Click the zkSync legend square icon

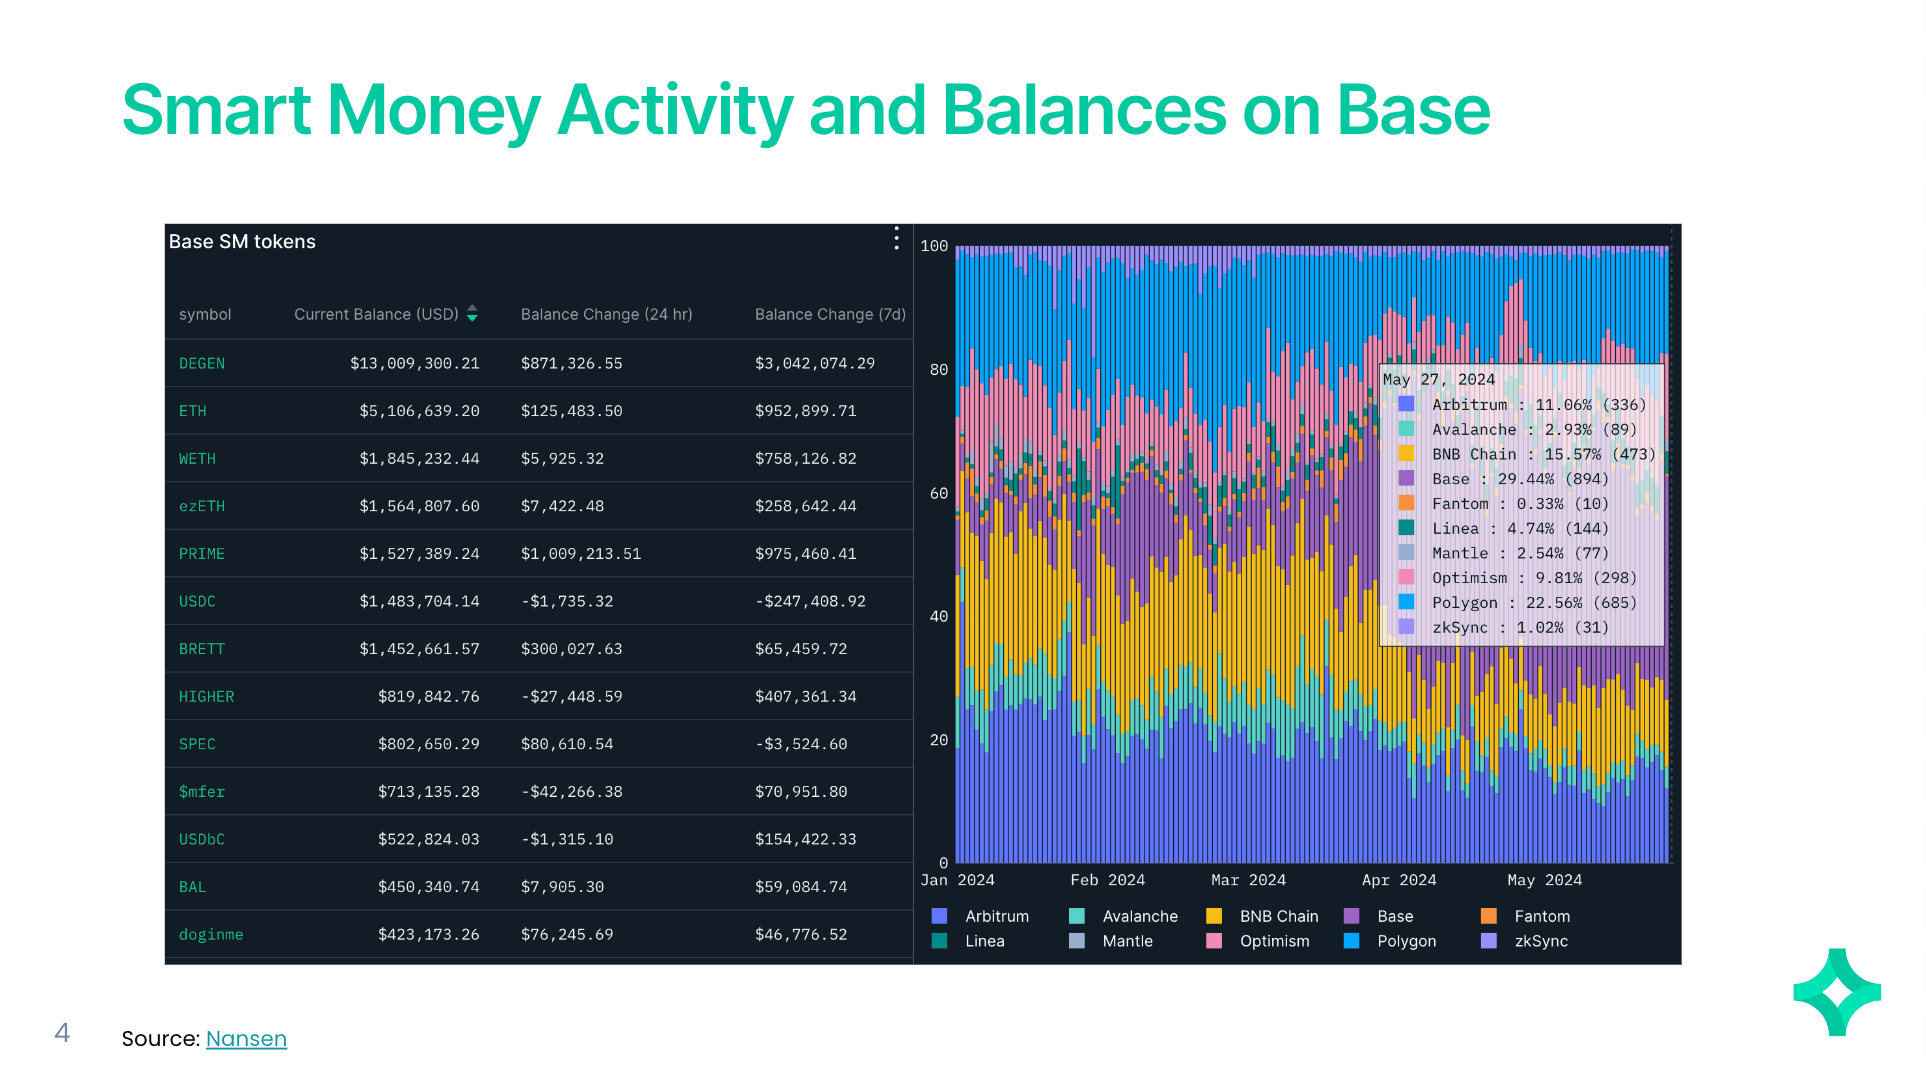click(x=1489, y=941)
